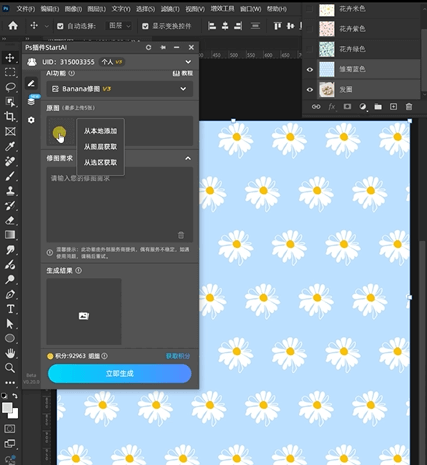Open the Banana修图 function dropdown
The height and width of the screenshot is (465, 427).
(120, 89)
